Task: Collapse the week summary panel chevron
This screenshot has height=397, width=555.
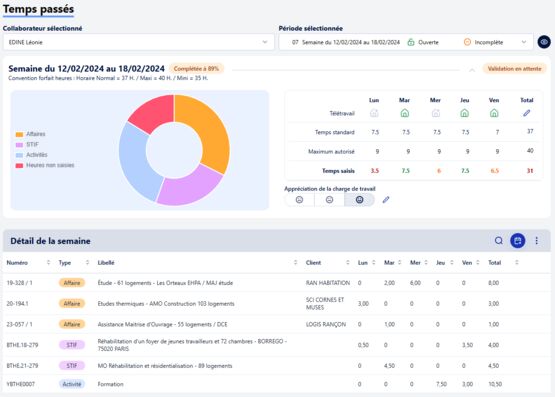Action: tap(472, 70)
